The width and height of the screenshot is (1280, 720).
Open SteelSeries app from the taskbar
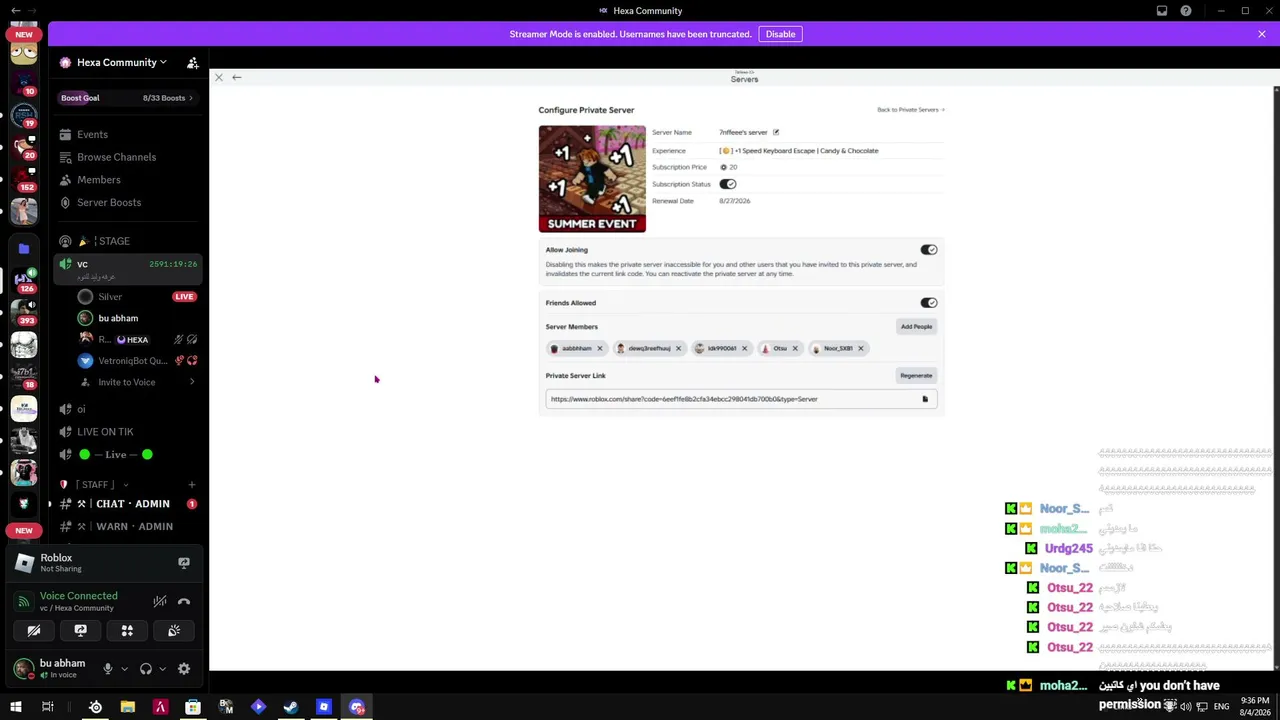click(x=95, y=707)
